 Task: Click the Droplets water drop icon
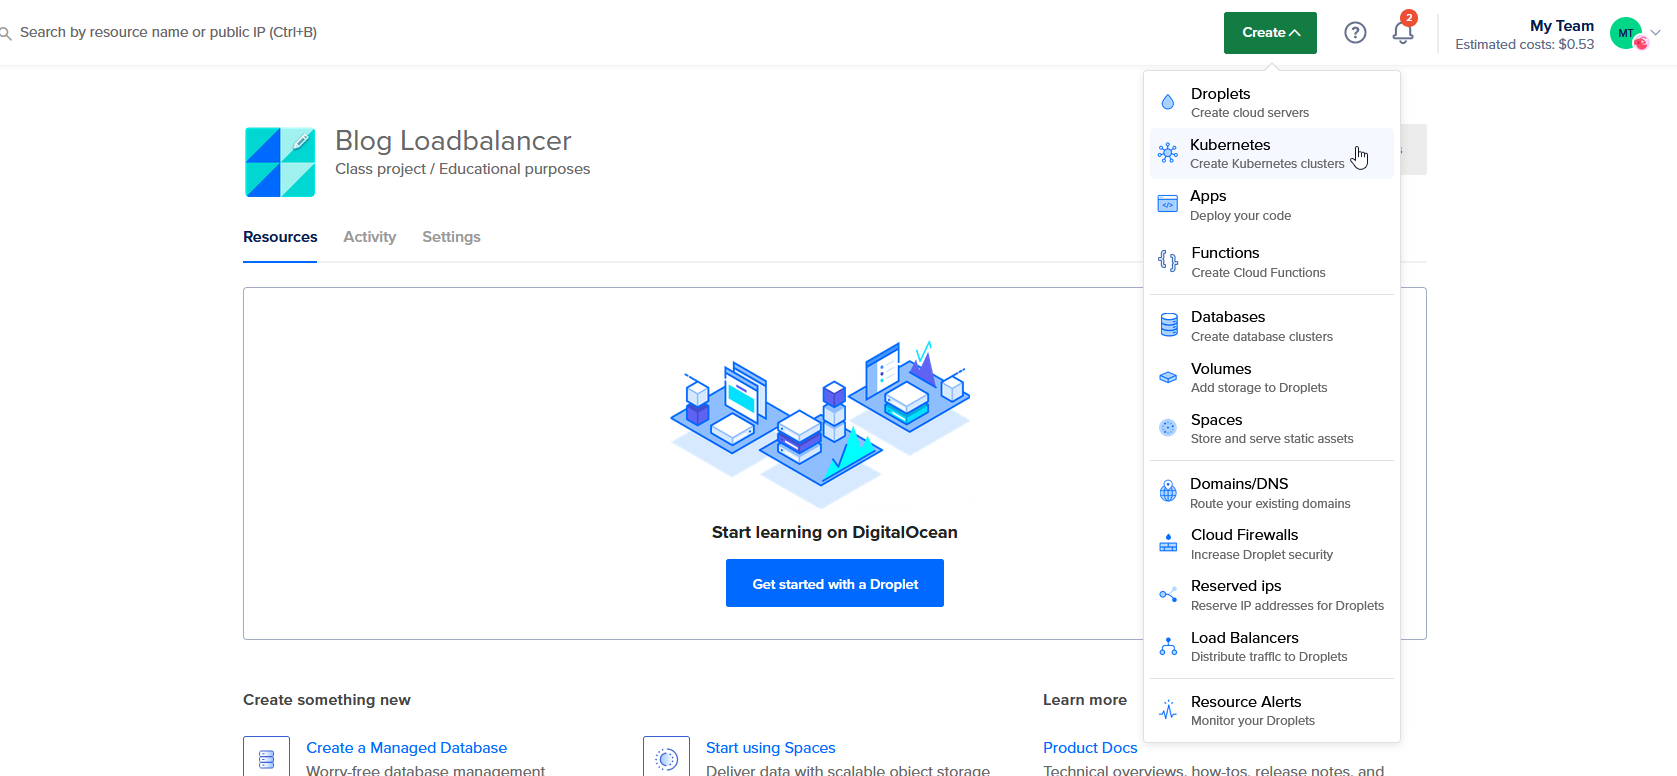tap(1168, 102)
